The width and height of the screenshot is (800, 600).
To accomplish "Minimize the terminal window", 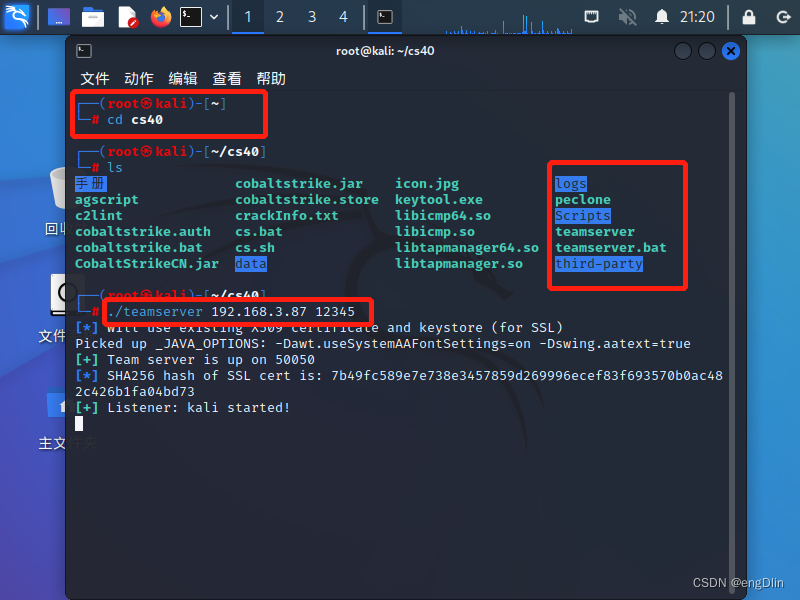I will coord(683,51).
